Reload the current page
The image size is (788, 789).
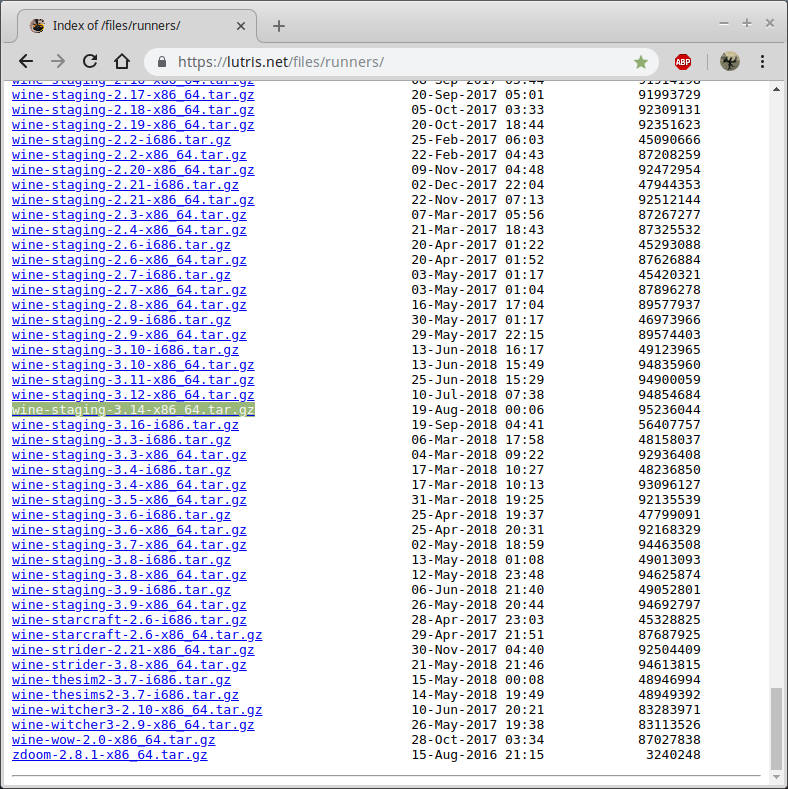(90, 62)
